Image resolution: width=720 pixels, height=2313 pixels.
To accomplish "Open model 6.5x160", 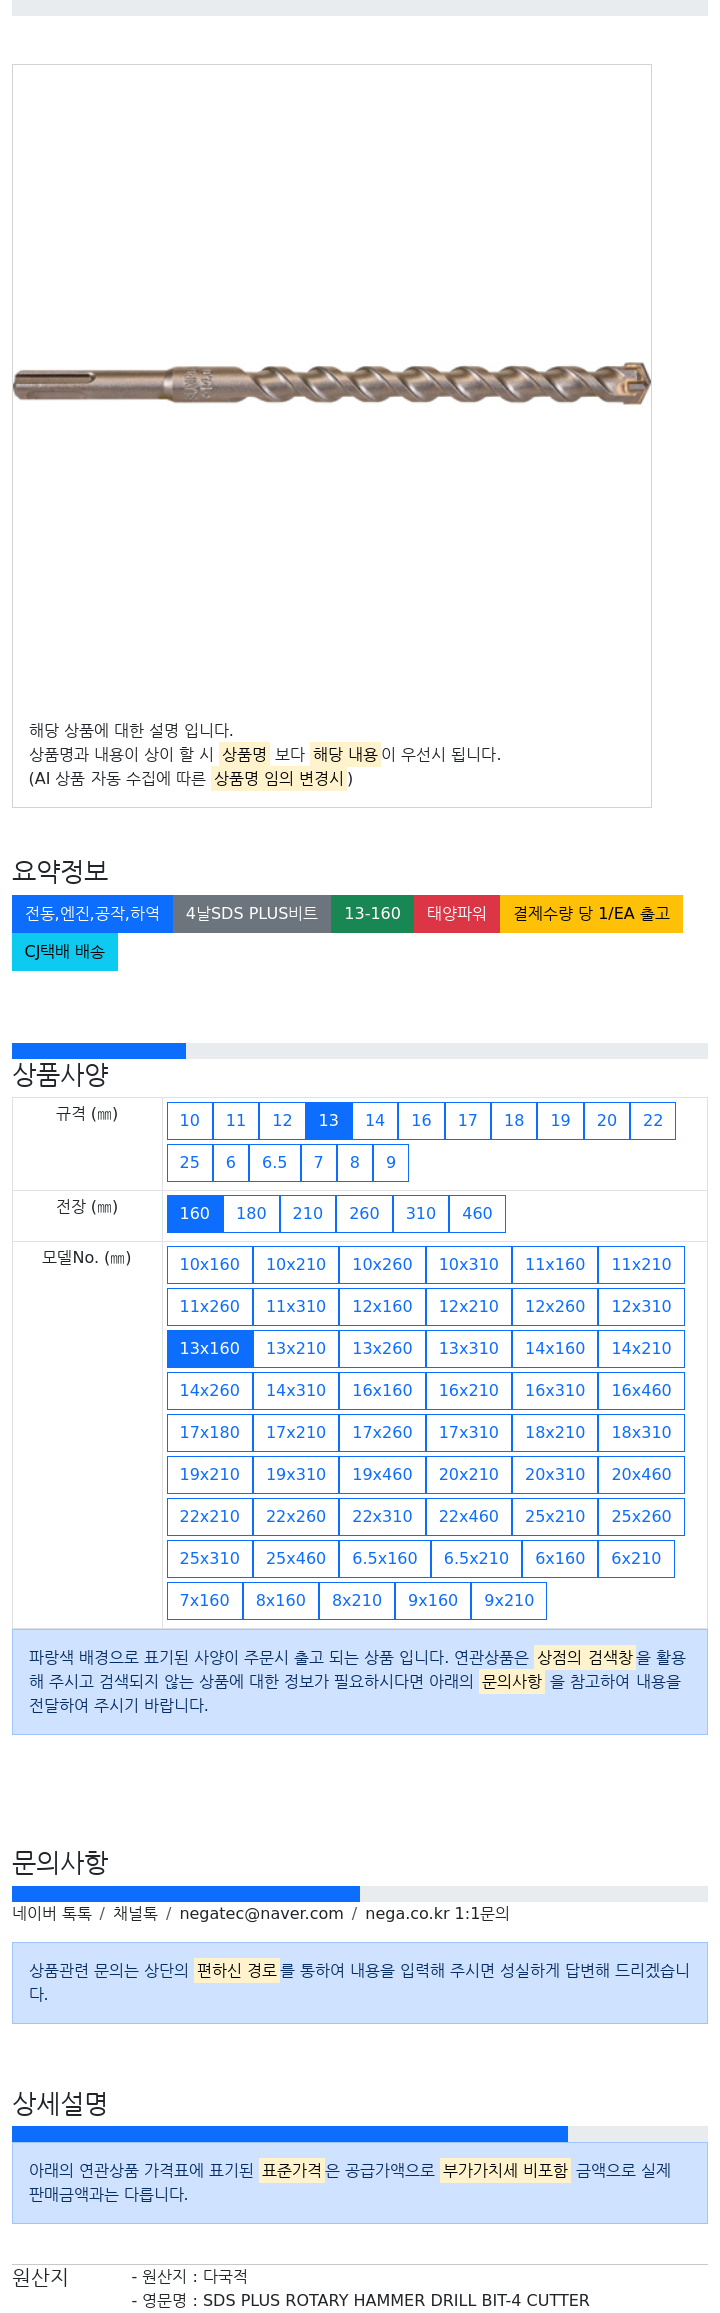I will coord(385,1558).
